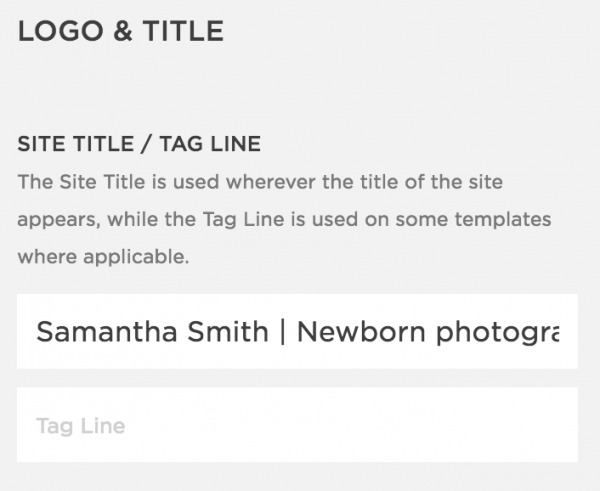Click the "Tag Line" placeholder text
Screen dimensions: 600x491
(x=80, y=426)
